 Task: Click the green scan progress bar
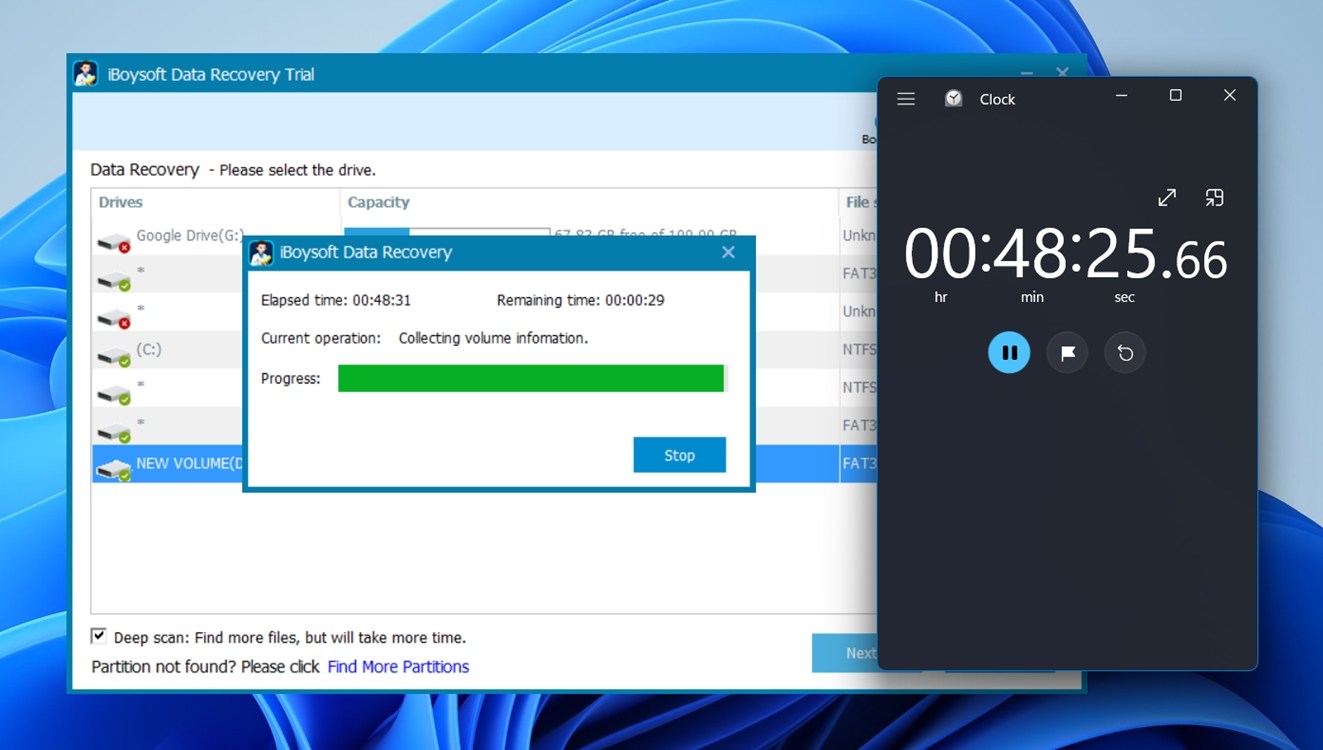click(x=531, y=378)
